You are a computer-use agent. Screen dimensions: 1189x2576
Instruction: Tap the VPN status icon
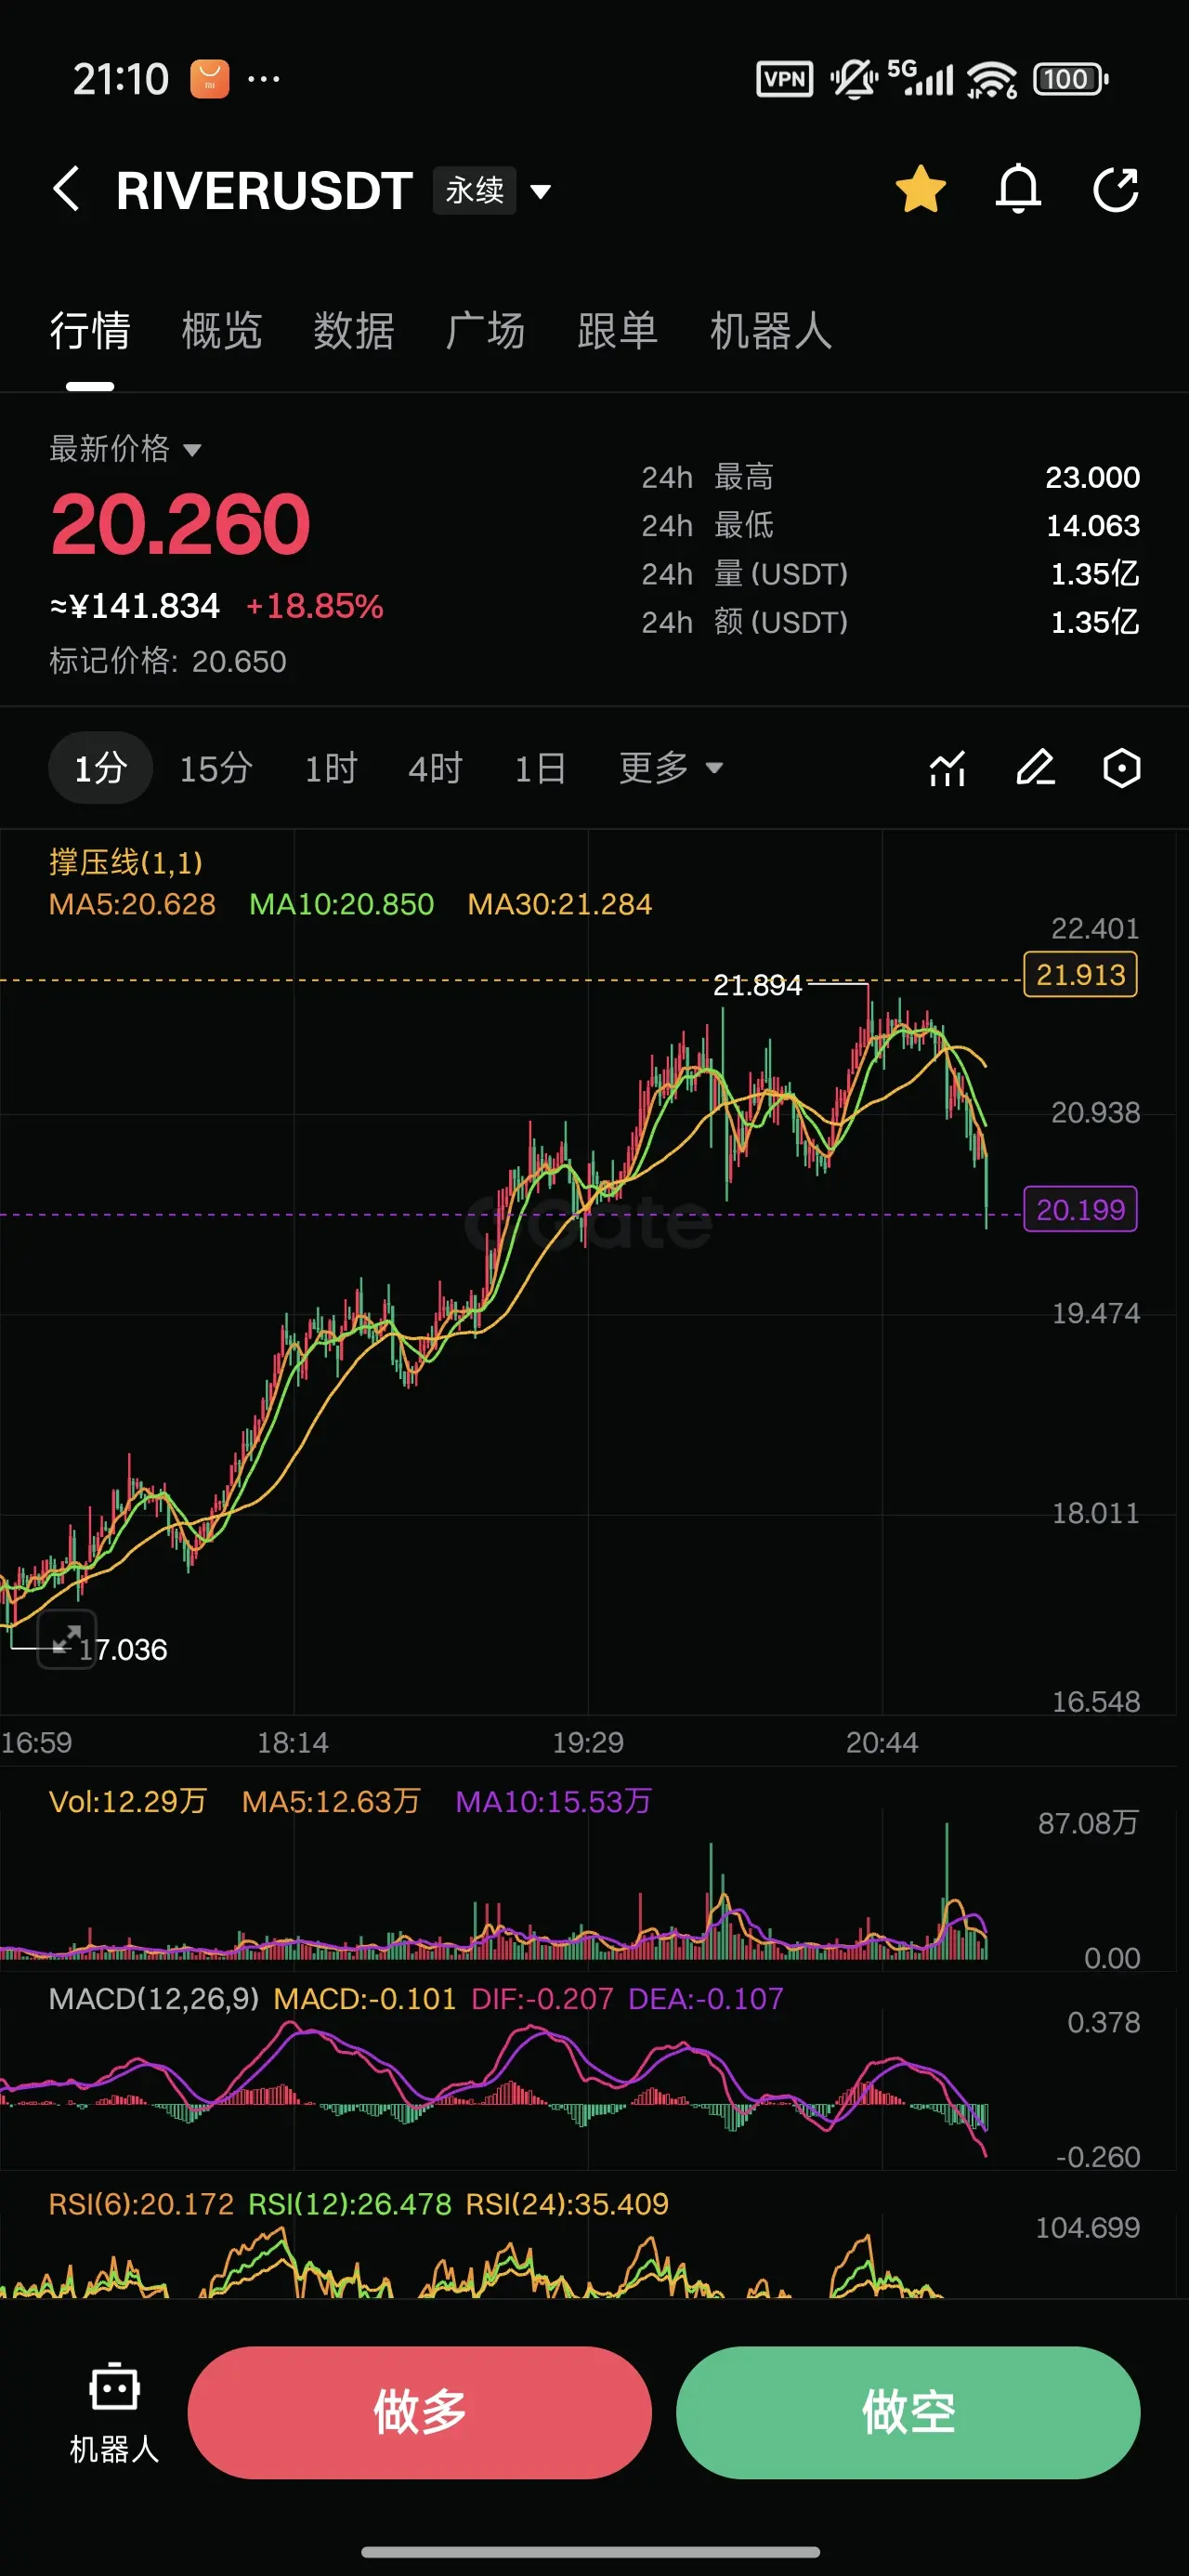[784, 79]
